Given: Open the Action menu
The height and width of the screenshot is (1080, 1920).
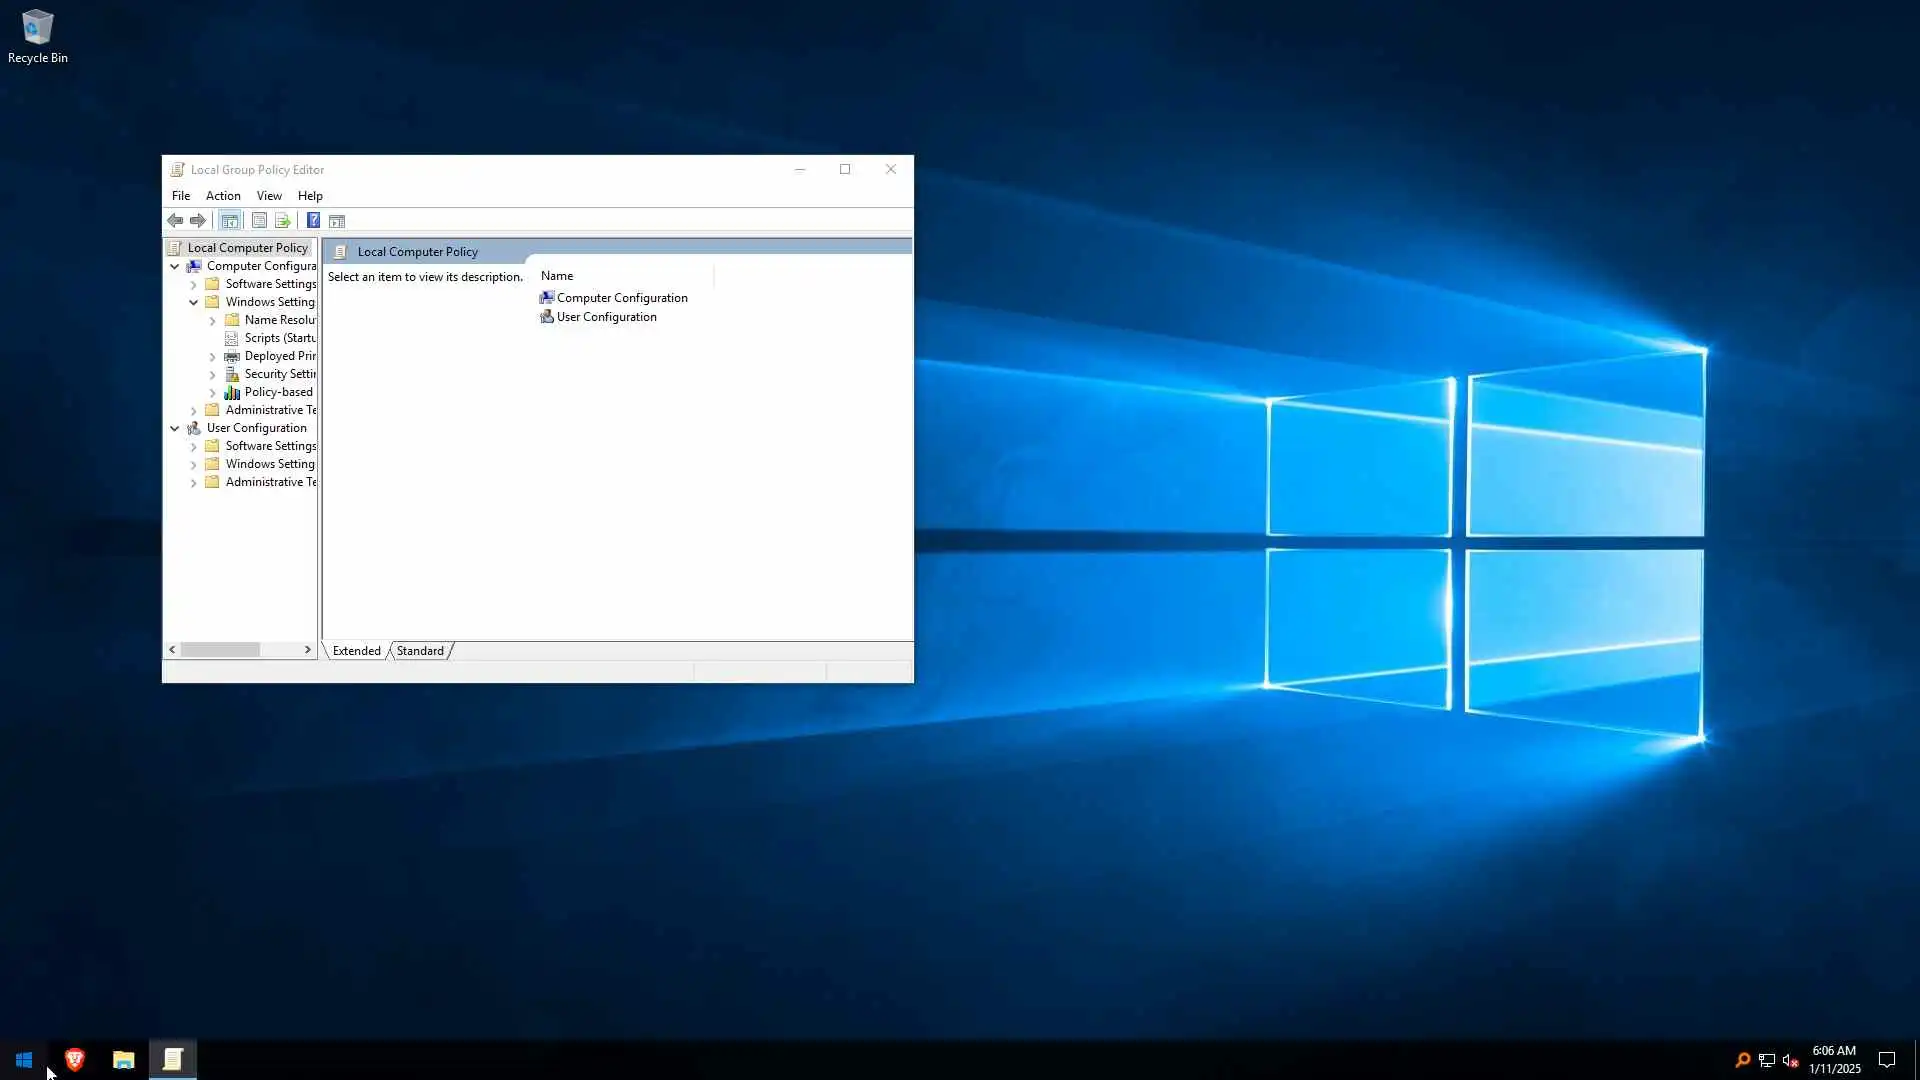Looking at the screenshot, I should click(x=223, y=196).
